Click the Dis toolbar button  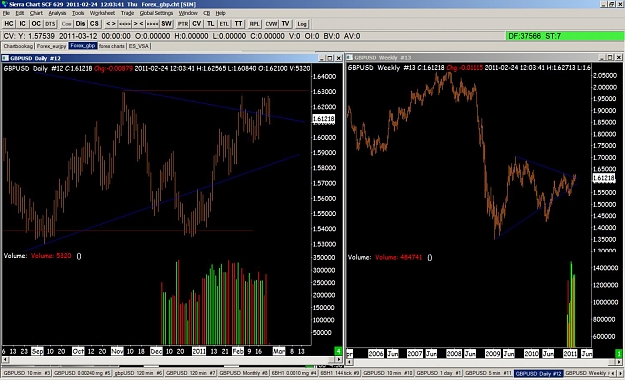pyautogui.click(x=80, y=24)
